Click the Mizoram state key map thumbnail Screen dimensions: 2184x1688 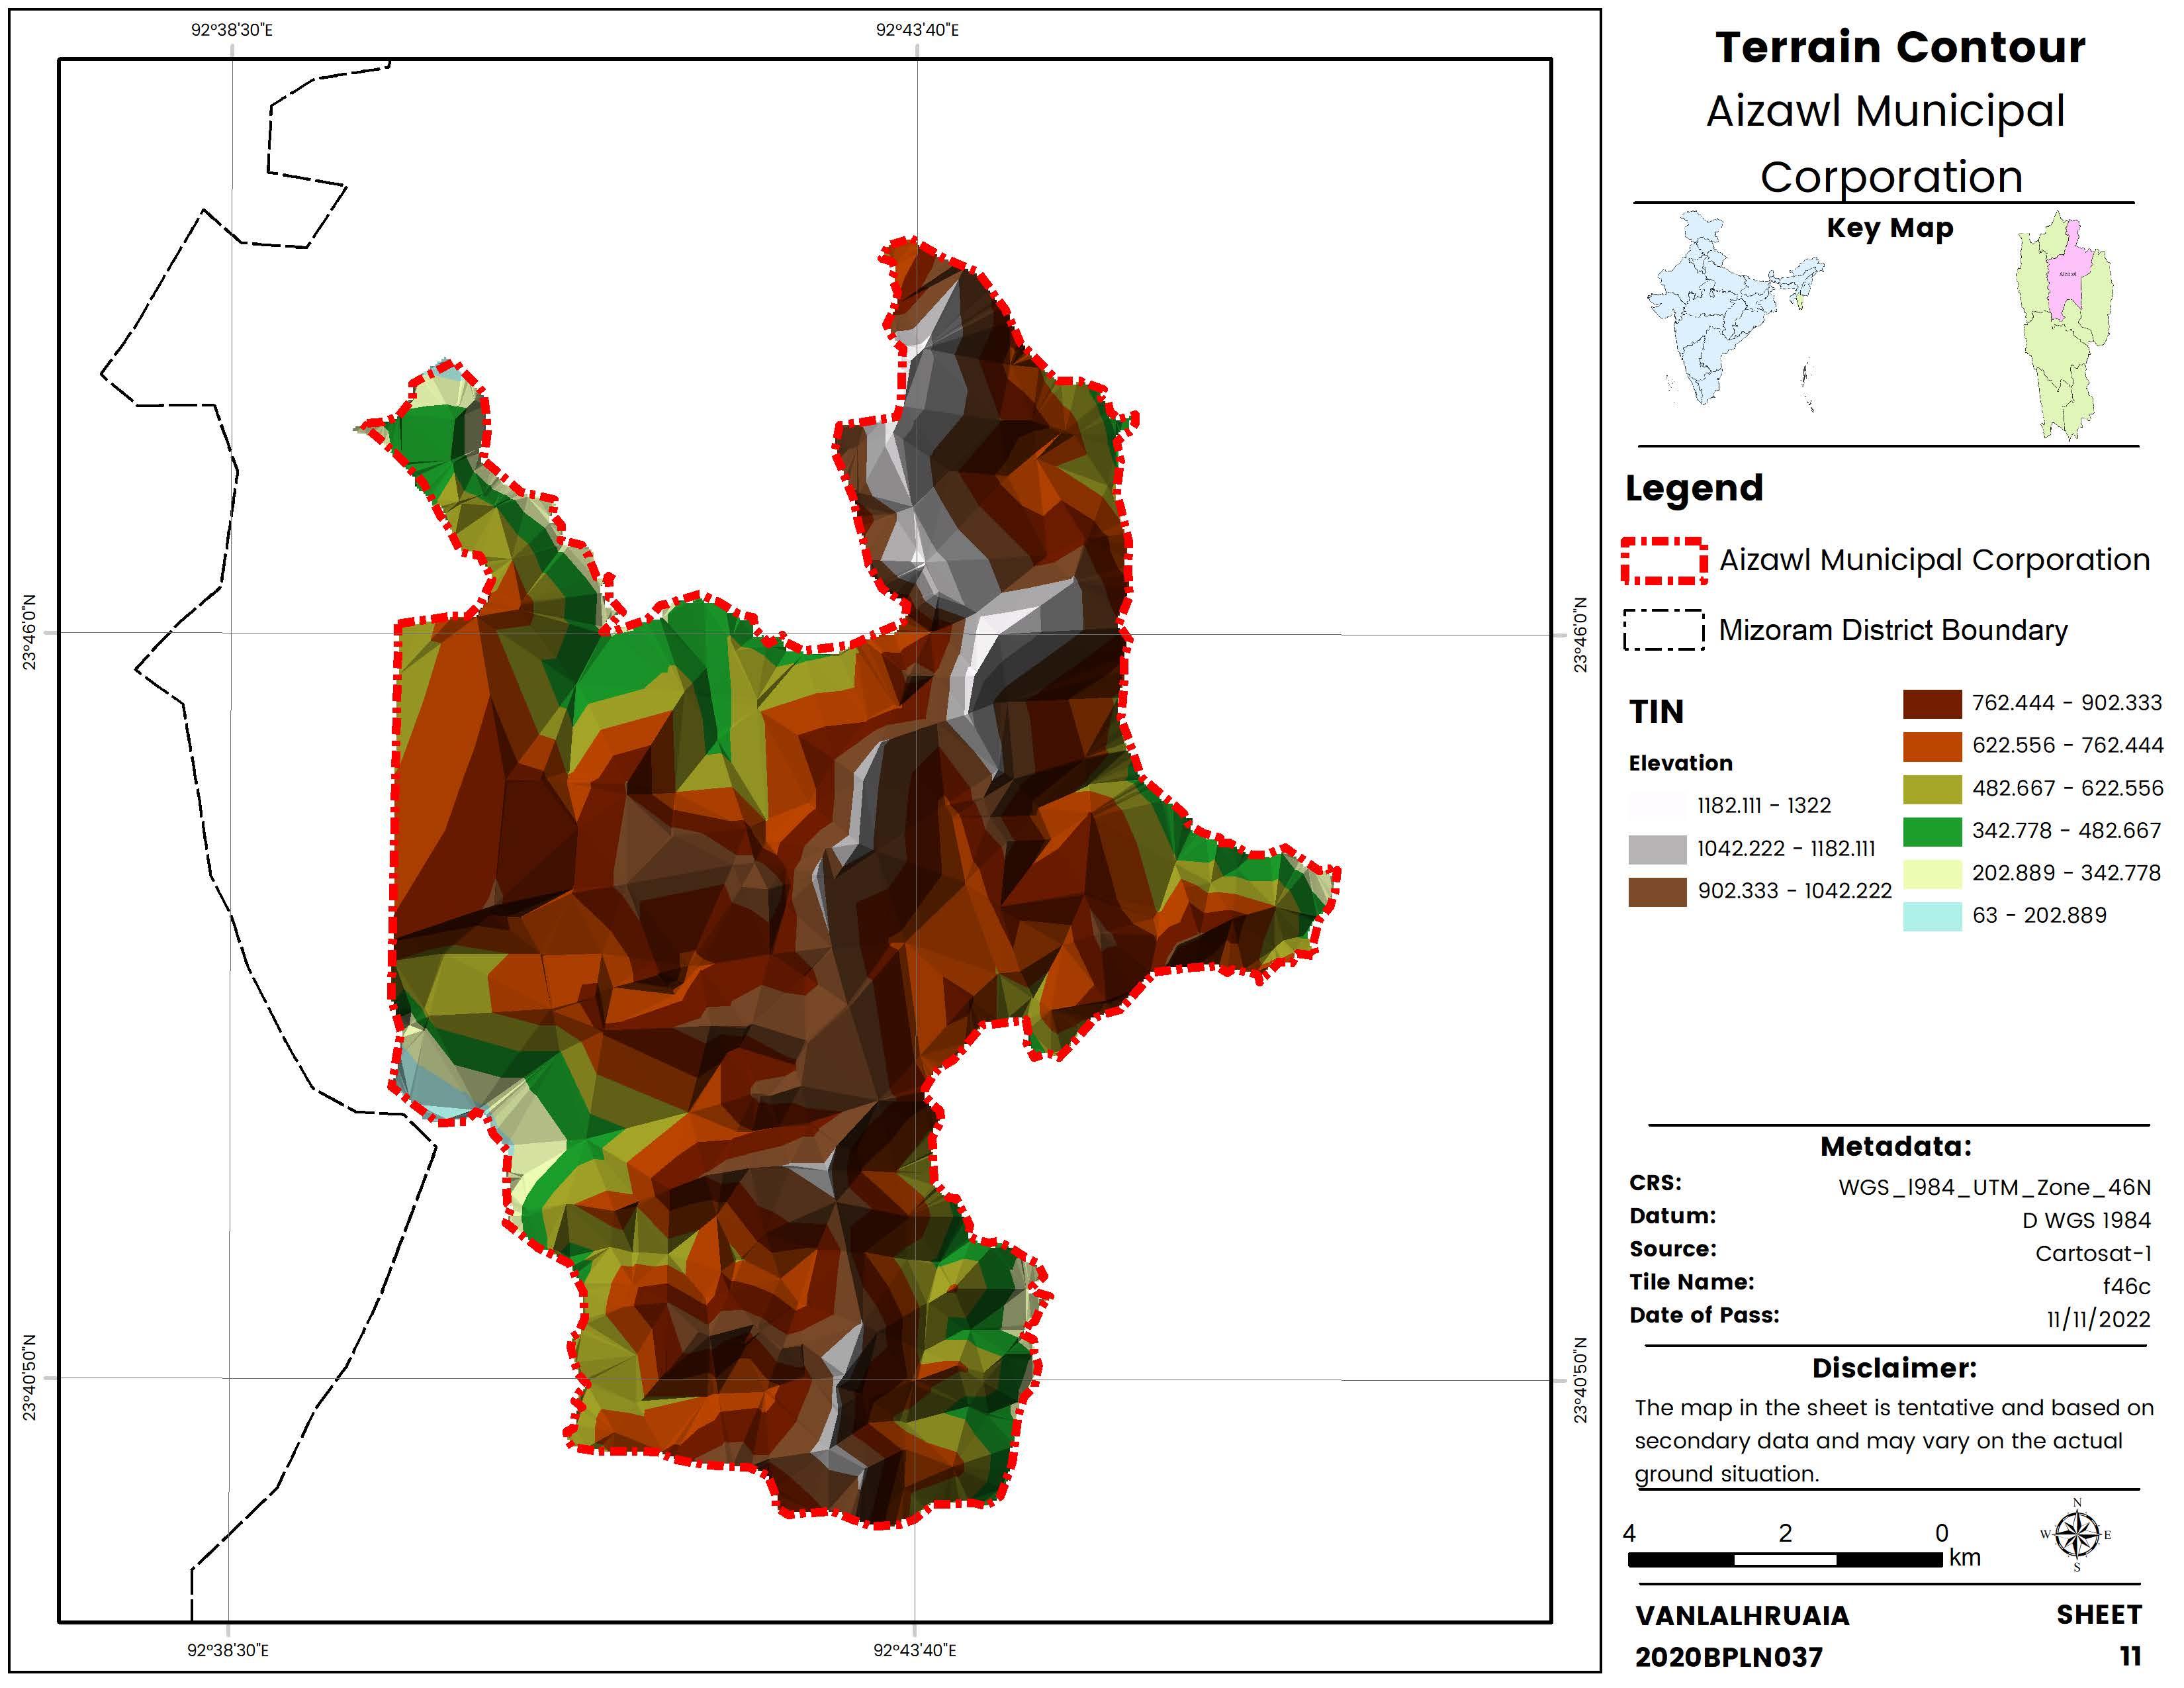click(2065, 325)
